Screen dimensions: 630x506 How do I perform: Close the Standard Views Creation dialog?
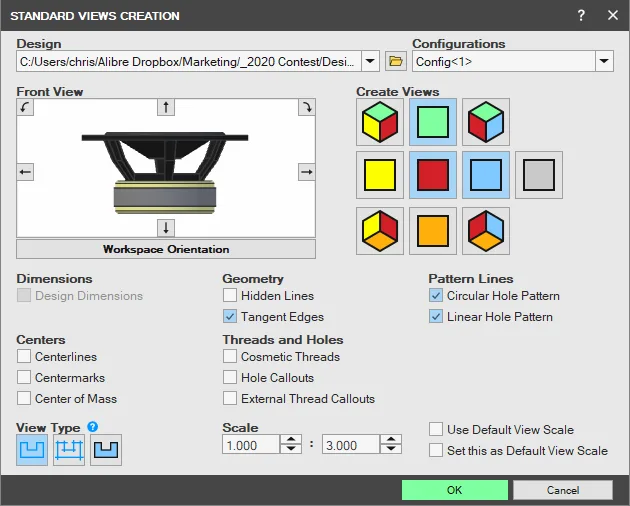pyautogui.click(x=613, y=15)
